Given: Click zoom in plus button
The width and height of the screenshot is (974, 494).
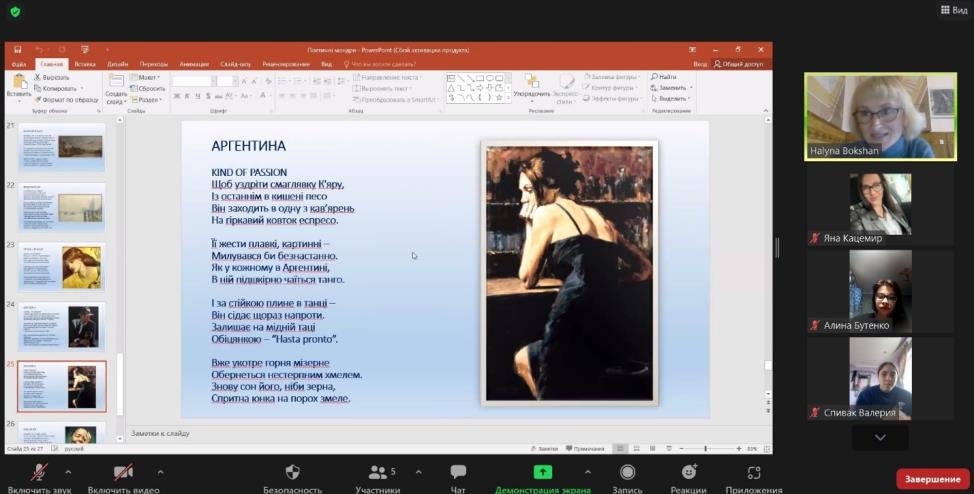Looking at the screenshot, I should [739, 448].
